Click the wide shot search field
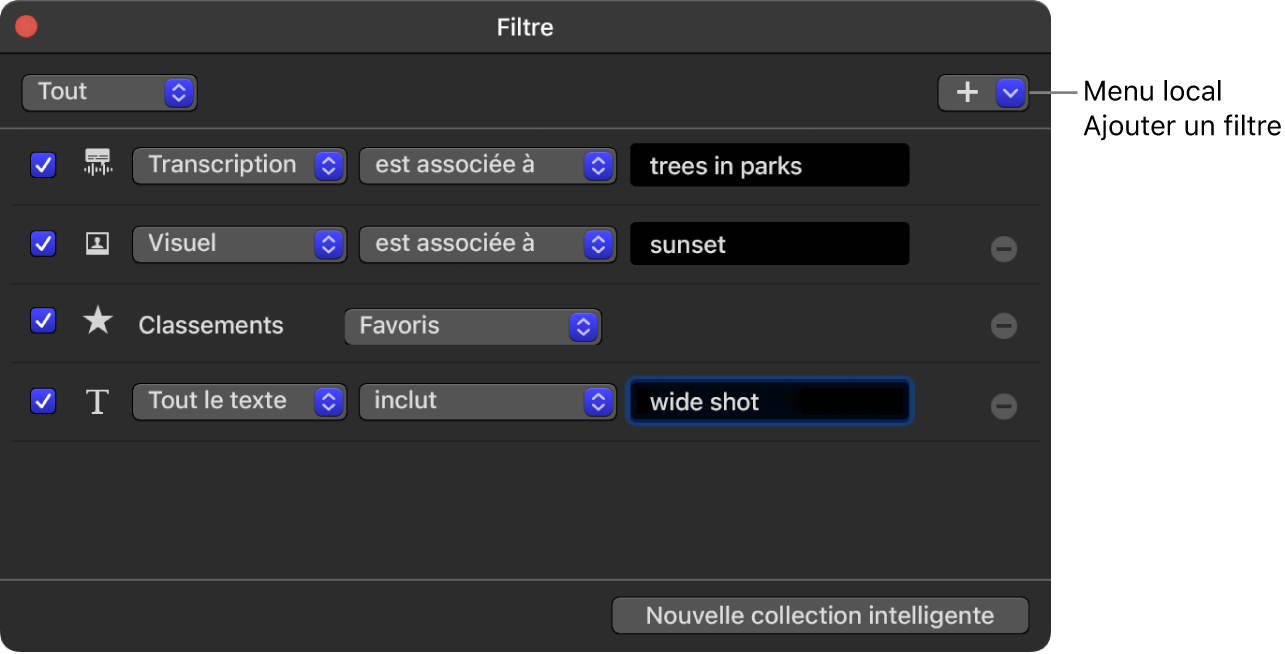The height and width of the screenshot is (654, 1285). point(769,401)
